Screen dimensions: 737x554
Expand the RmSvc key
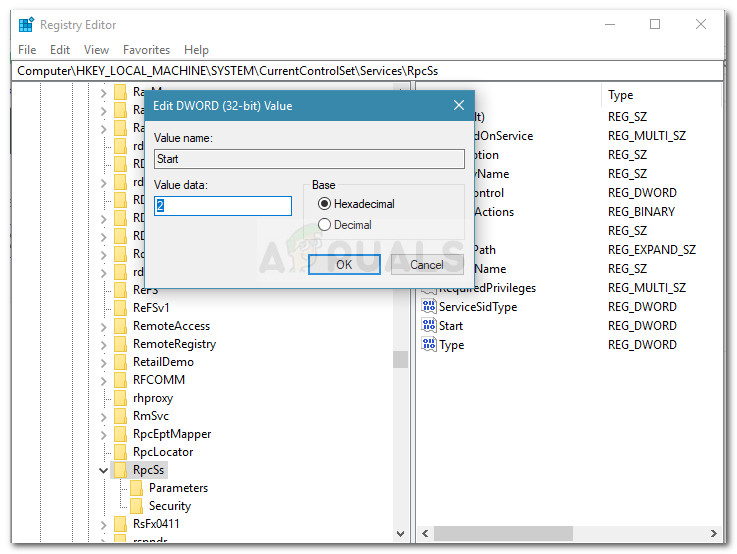(103, 417)
